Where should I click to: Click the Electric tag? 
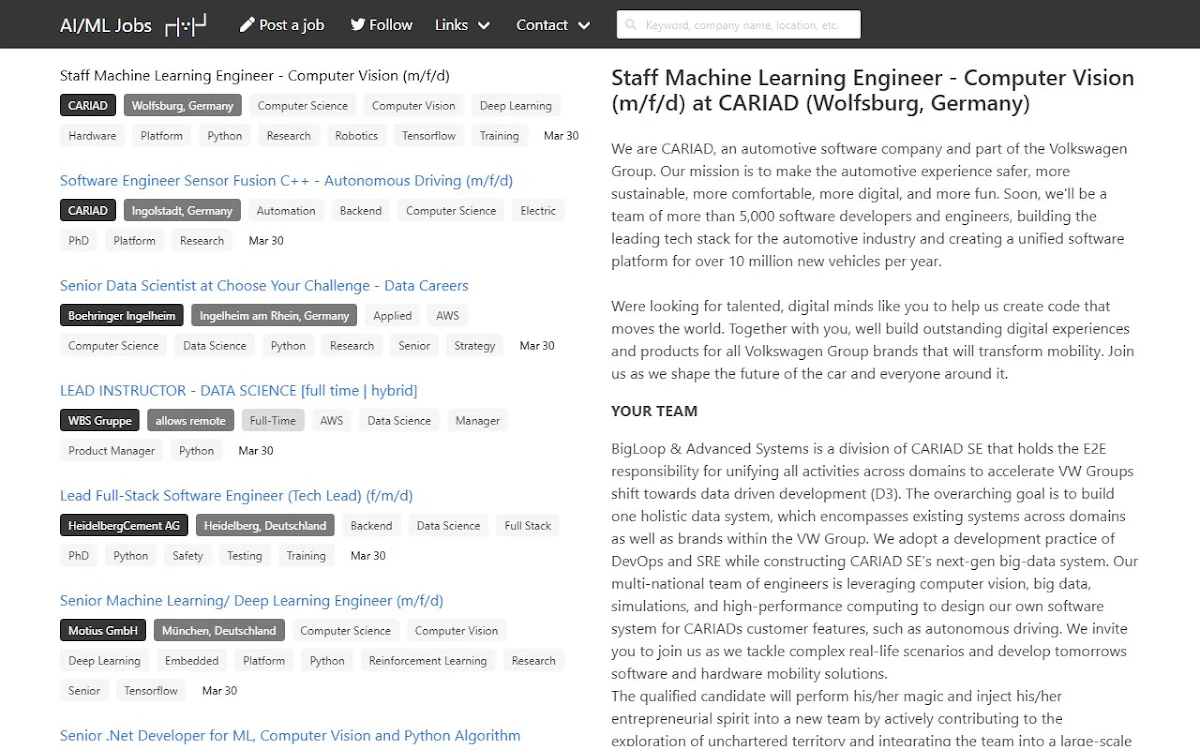coord(538,211)
